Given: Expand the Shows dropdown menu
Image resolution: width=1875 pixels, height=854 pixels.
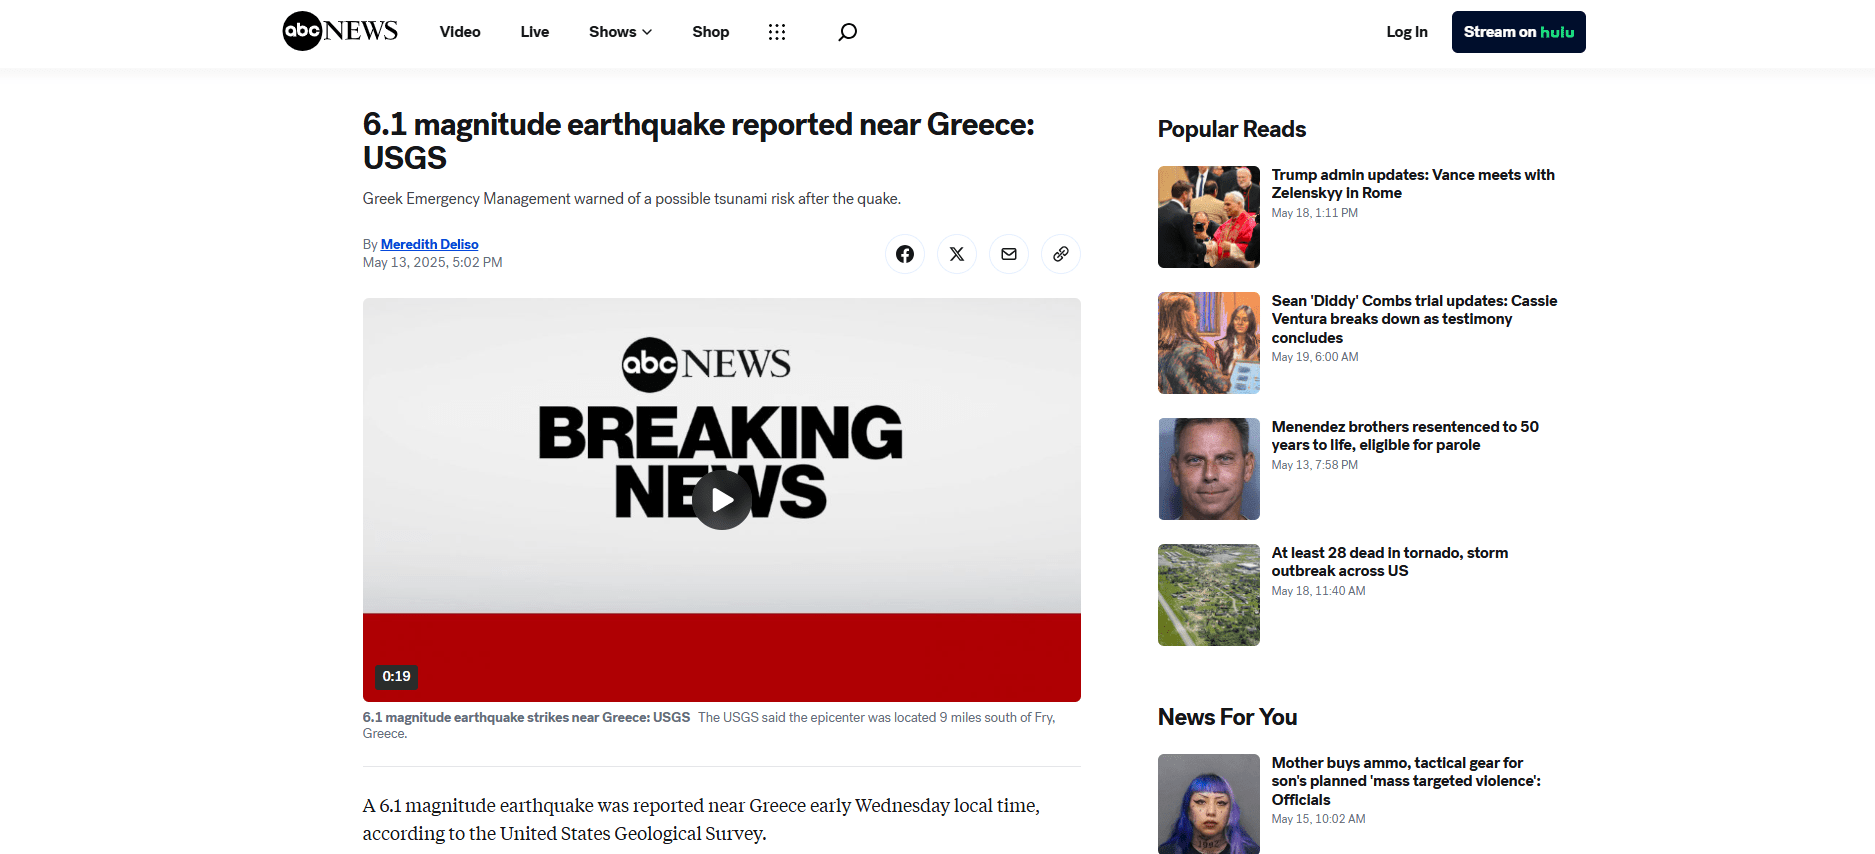Looking at the screenshot, I should (x=620, y=32).
